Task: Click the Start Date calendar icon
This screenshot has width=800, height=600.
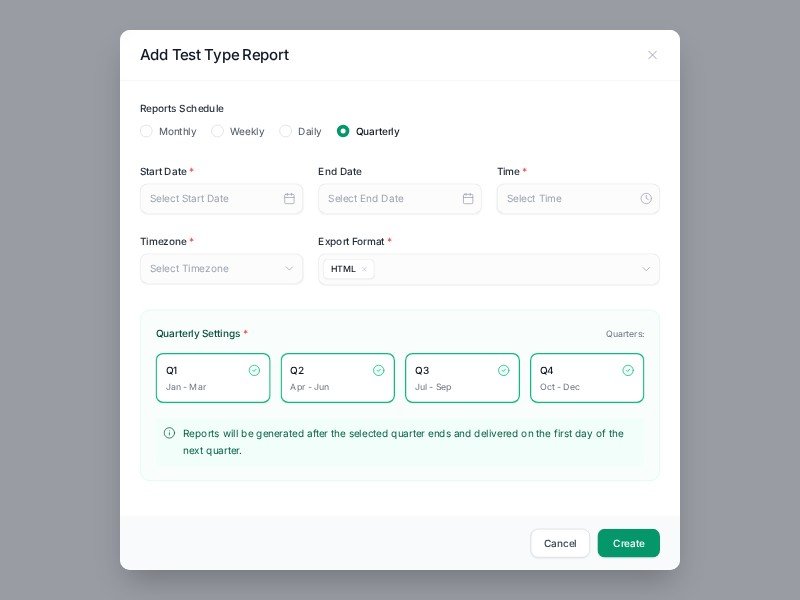Action: (289, 199)
